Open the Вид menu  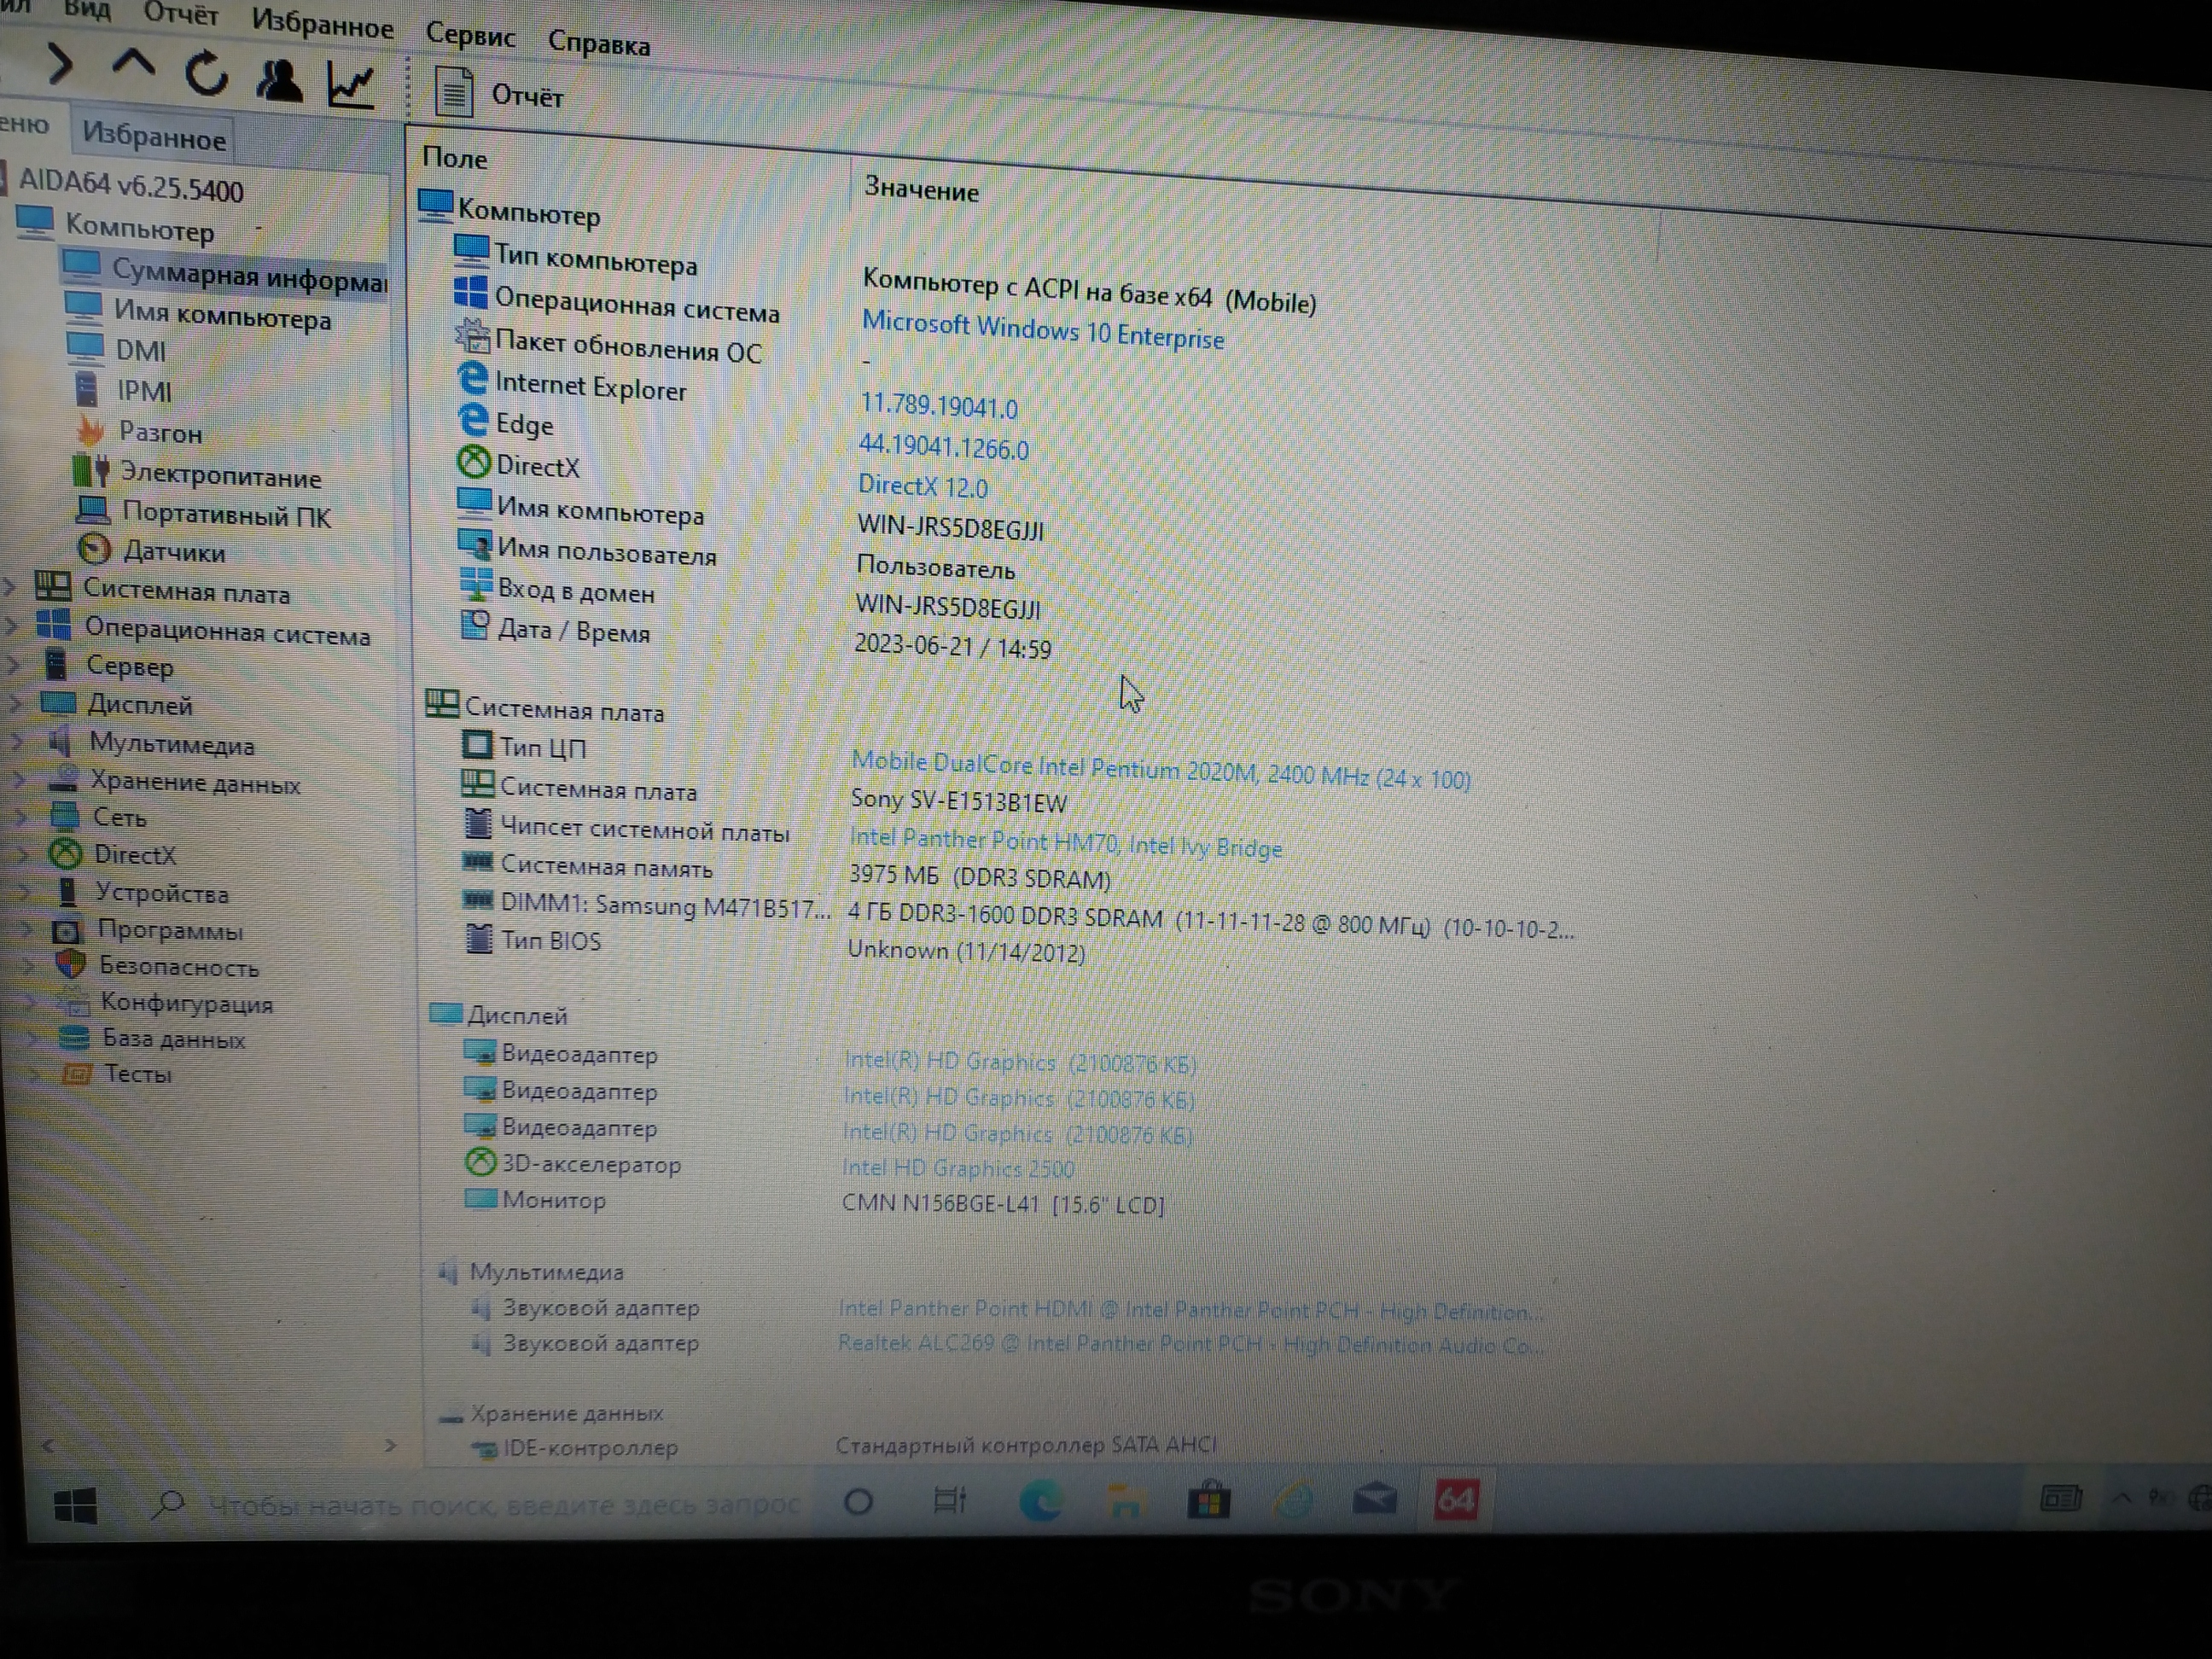[x=88, y=10]
